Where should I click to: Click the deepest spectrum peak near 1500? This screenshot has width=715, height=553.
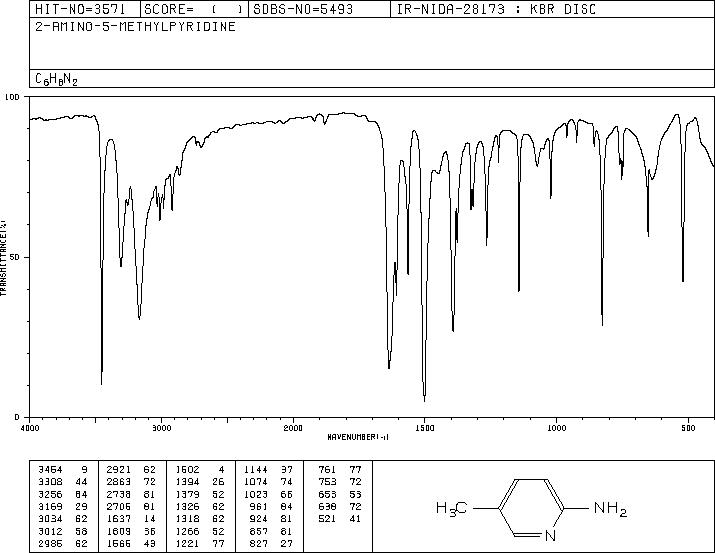coord(425,397)
